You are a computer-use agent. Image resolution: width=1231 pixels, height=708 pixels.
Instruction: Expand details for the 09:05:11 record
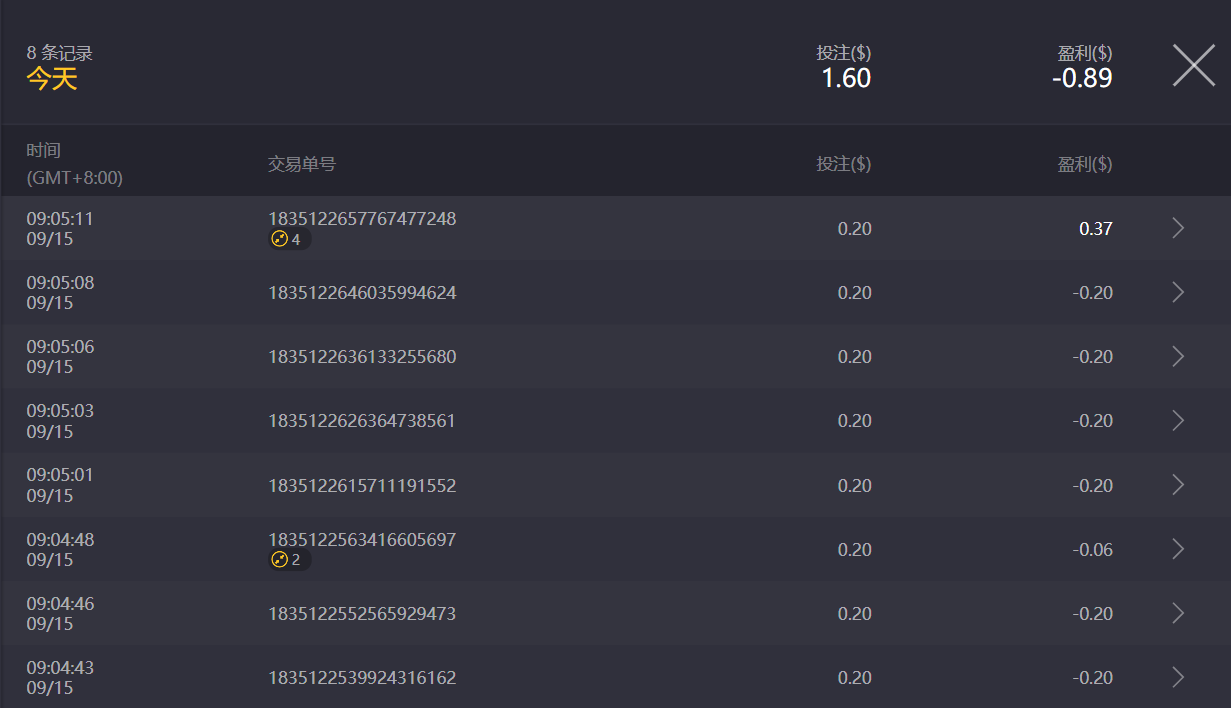pos(1178,228)
